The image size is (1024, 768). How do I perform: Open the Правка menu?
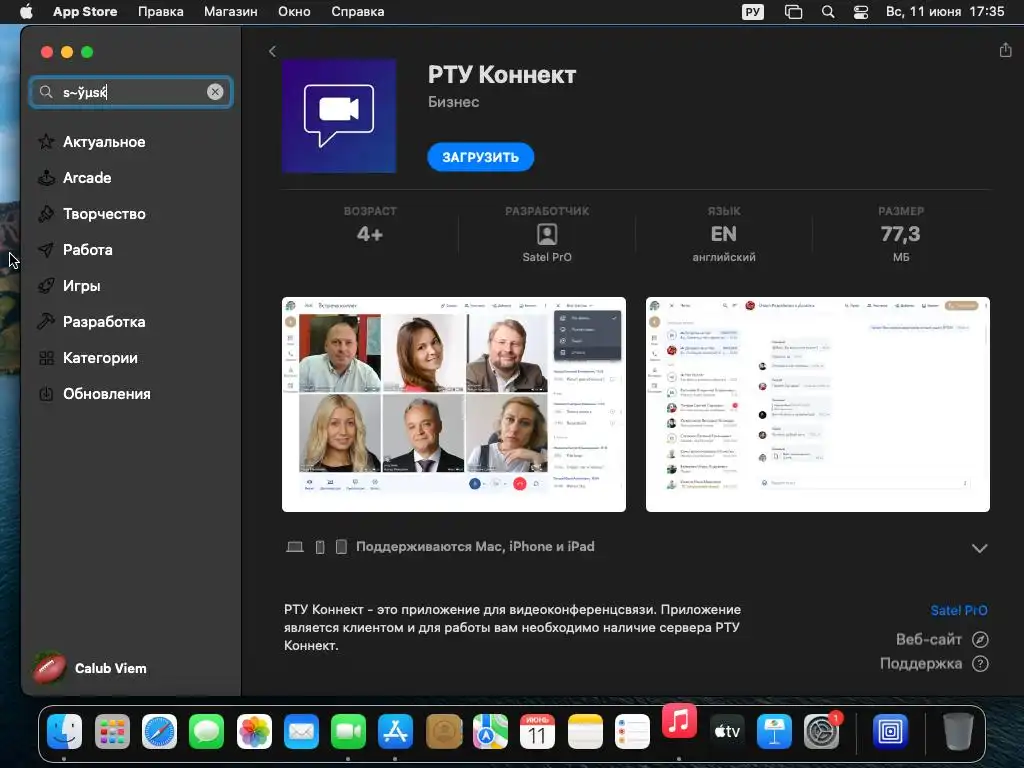click(x=161, y=12)
